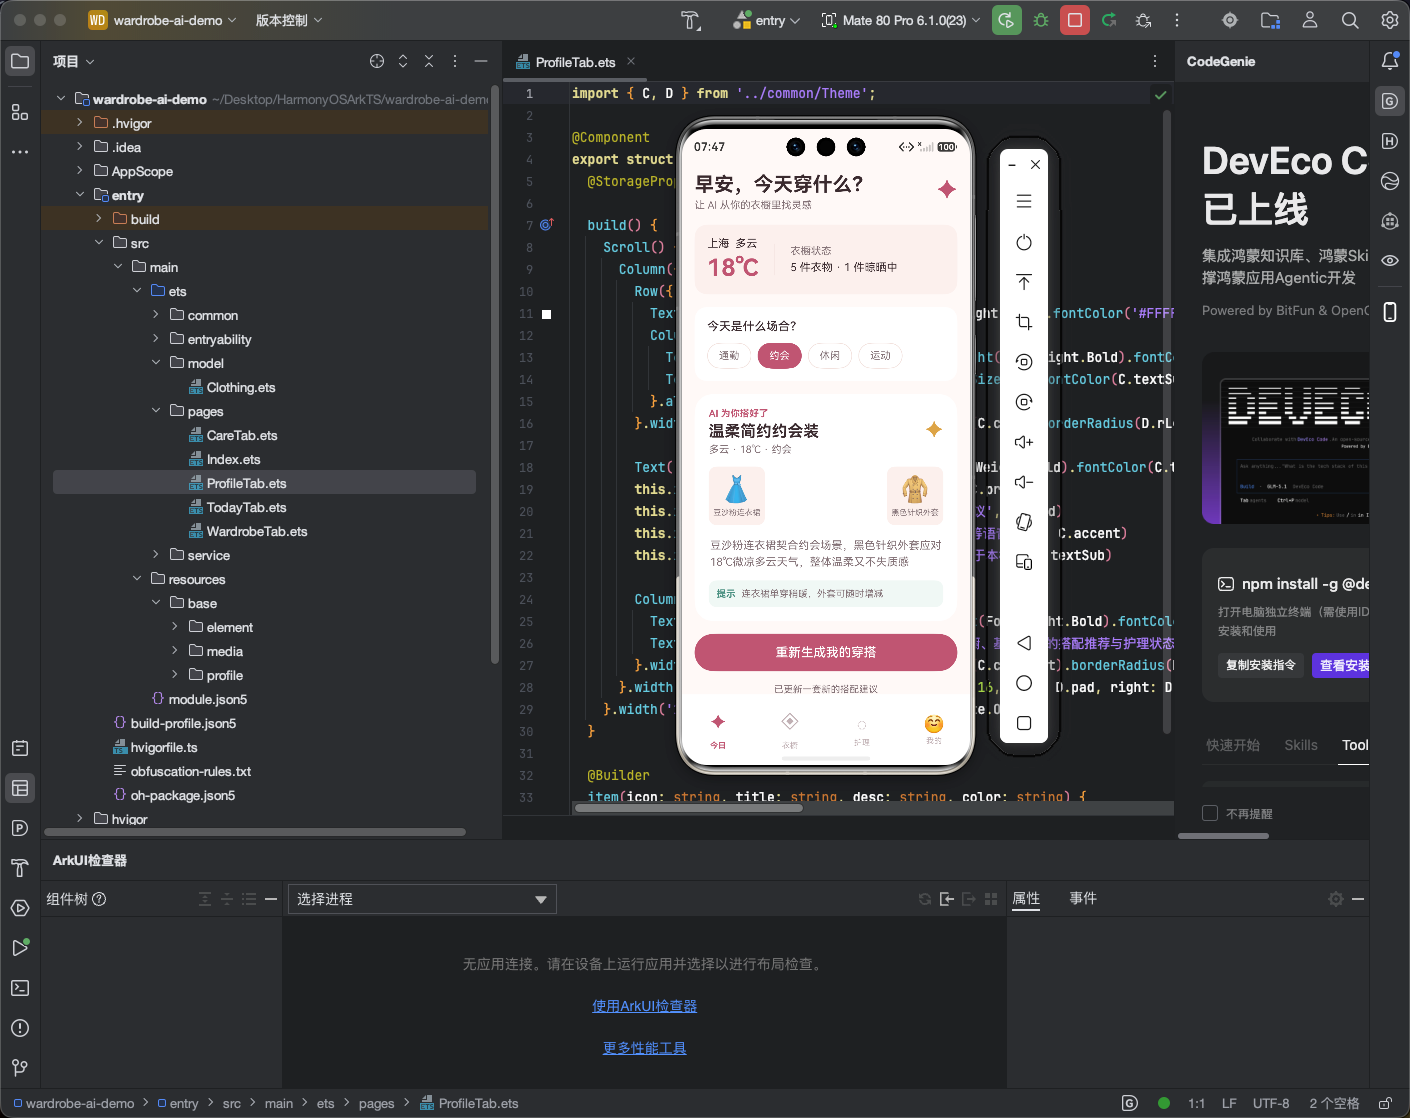Click the UTF-8 encoding in status bar

(1271, 1103)
